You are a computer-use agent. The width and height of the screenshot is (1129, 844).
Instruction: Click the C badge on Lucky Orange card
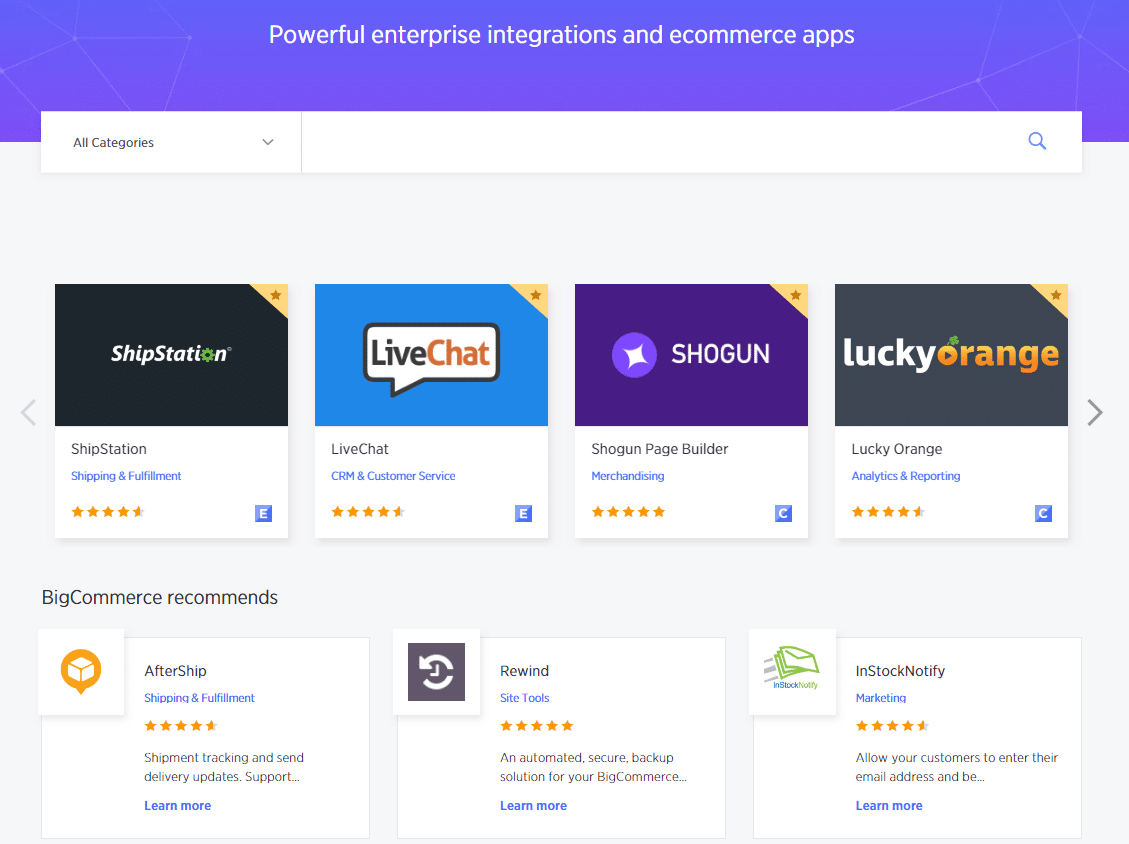[x=1043, y=514]
